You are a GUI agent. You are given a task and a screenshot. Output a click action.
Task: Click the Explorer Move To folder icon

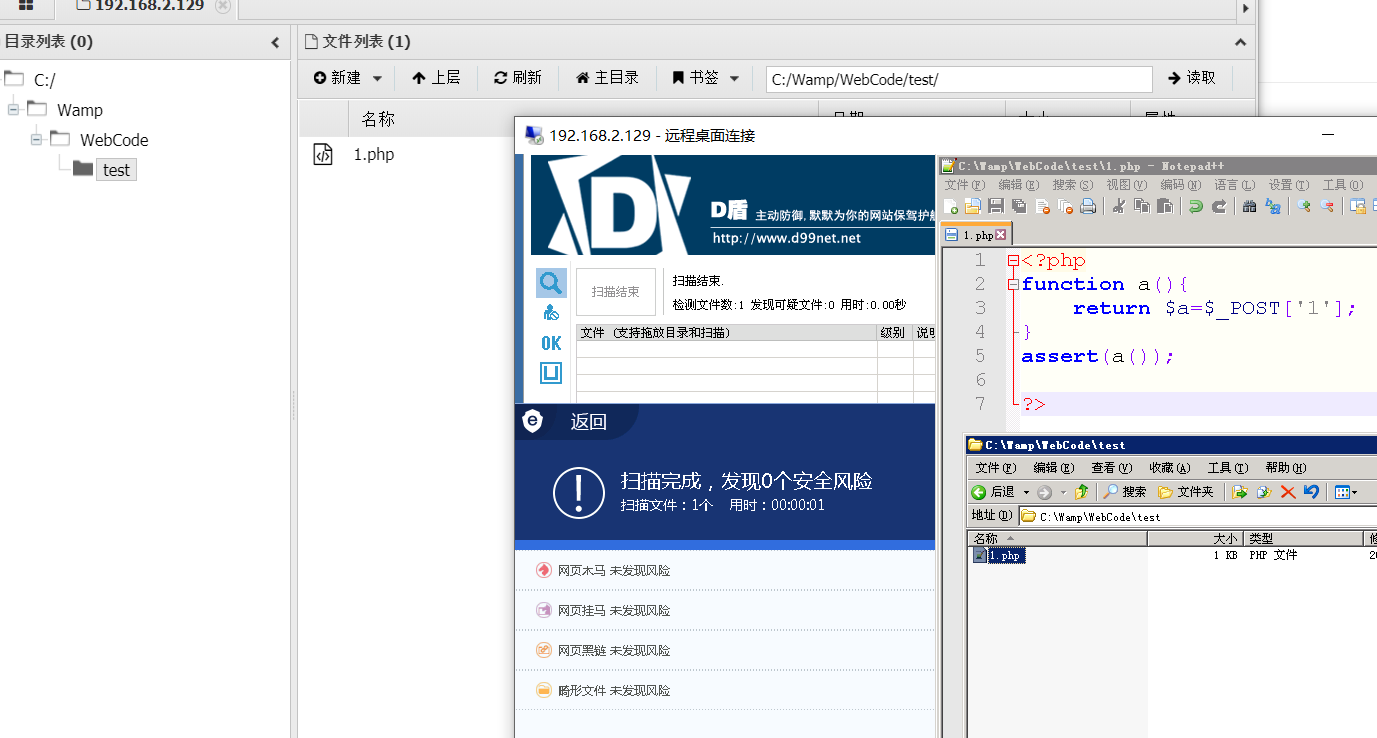(1240, 492)
